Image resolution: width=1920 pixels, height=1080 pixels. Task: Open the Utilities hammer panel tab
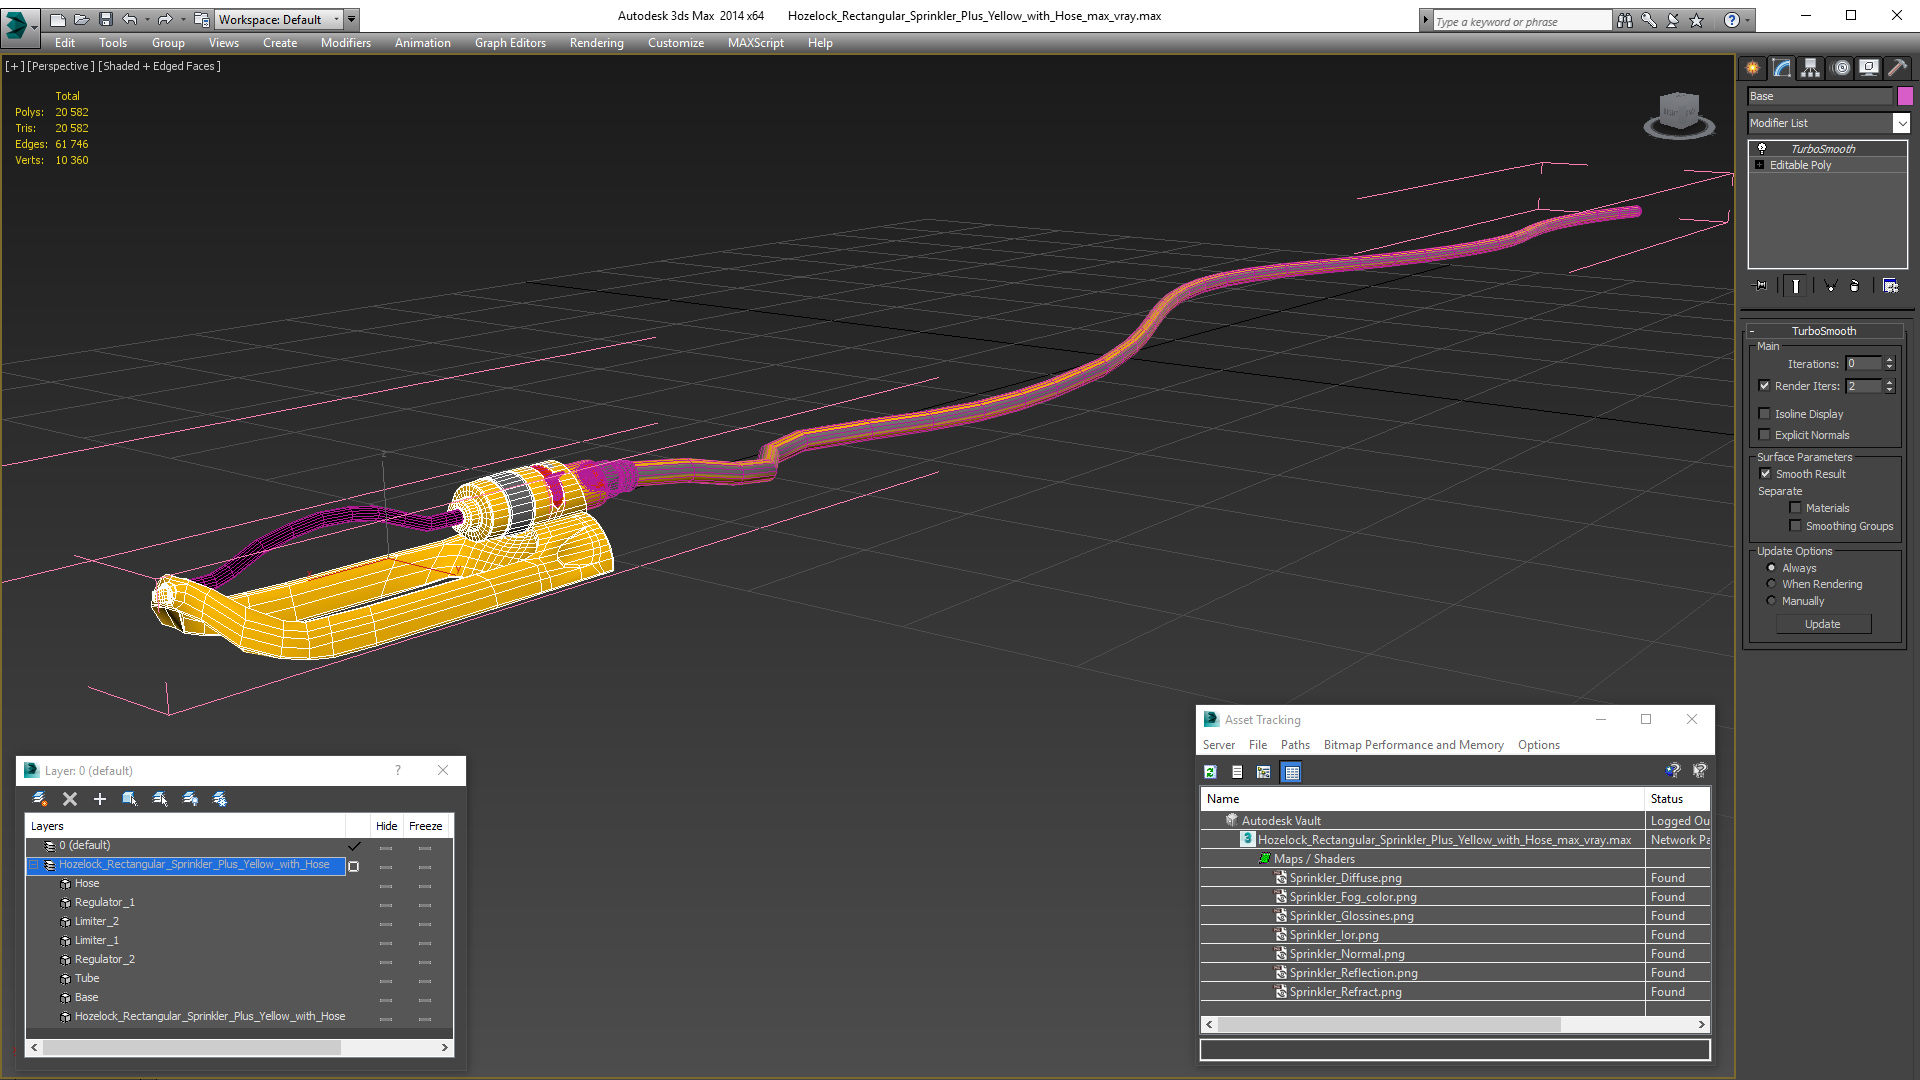[1897, 68]
